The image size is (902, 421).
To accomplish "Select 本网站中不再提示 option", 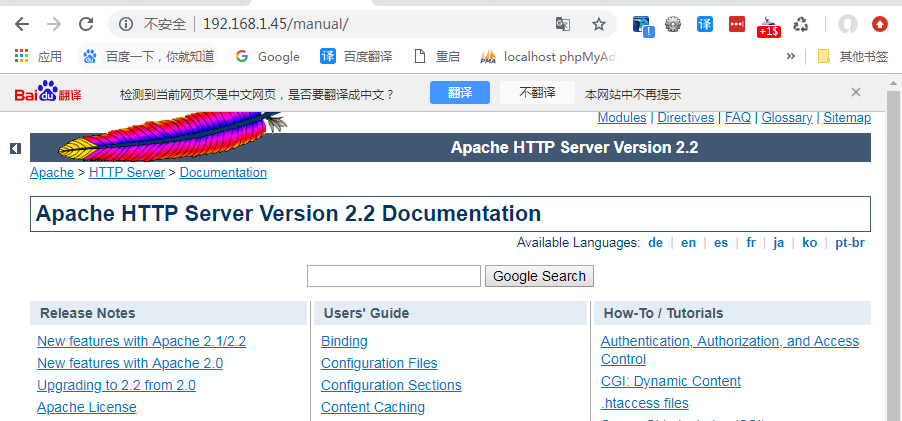I will [633, 94].
